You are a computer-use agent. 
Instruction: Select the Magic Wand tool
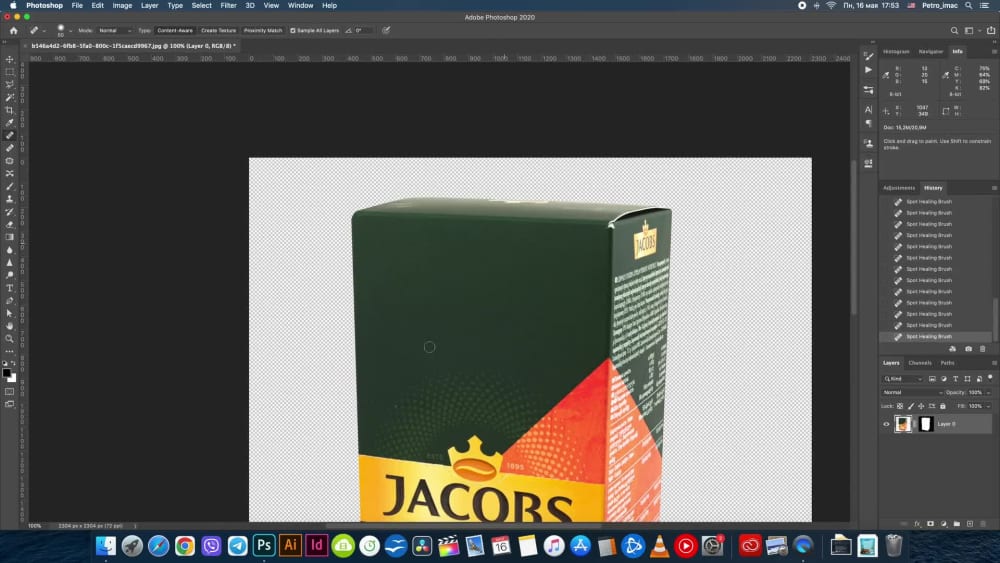(10, 98)
